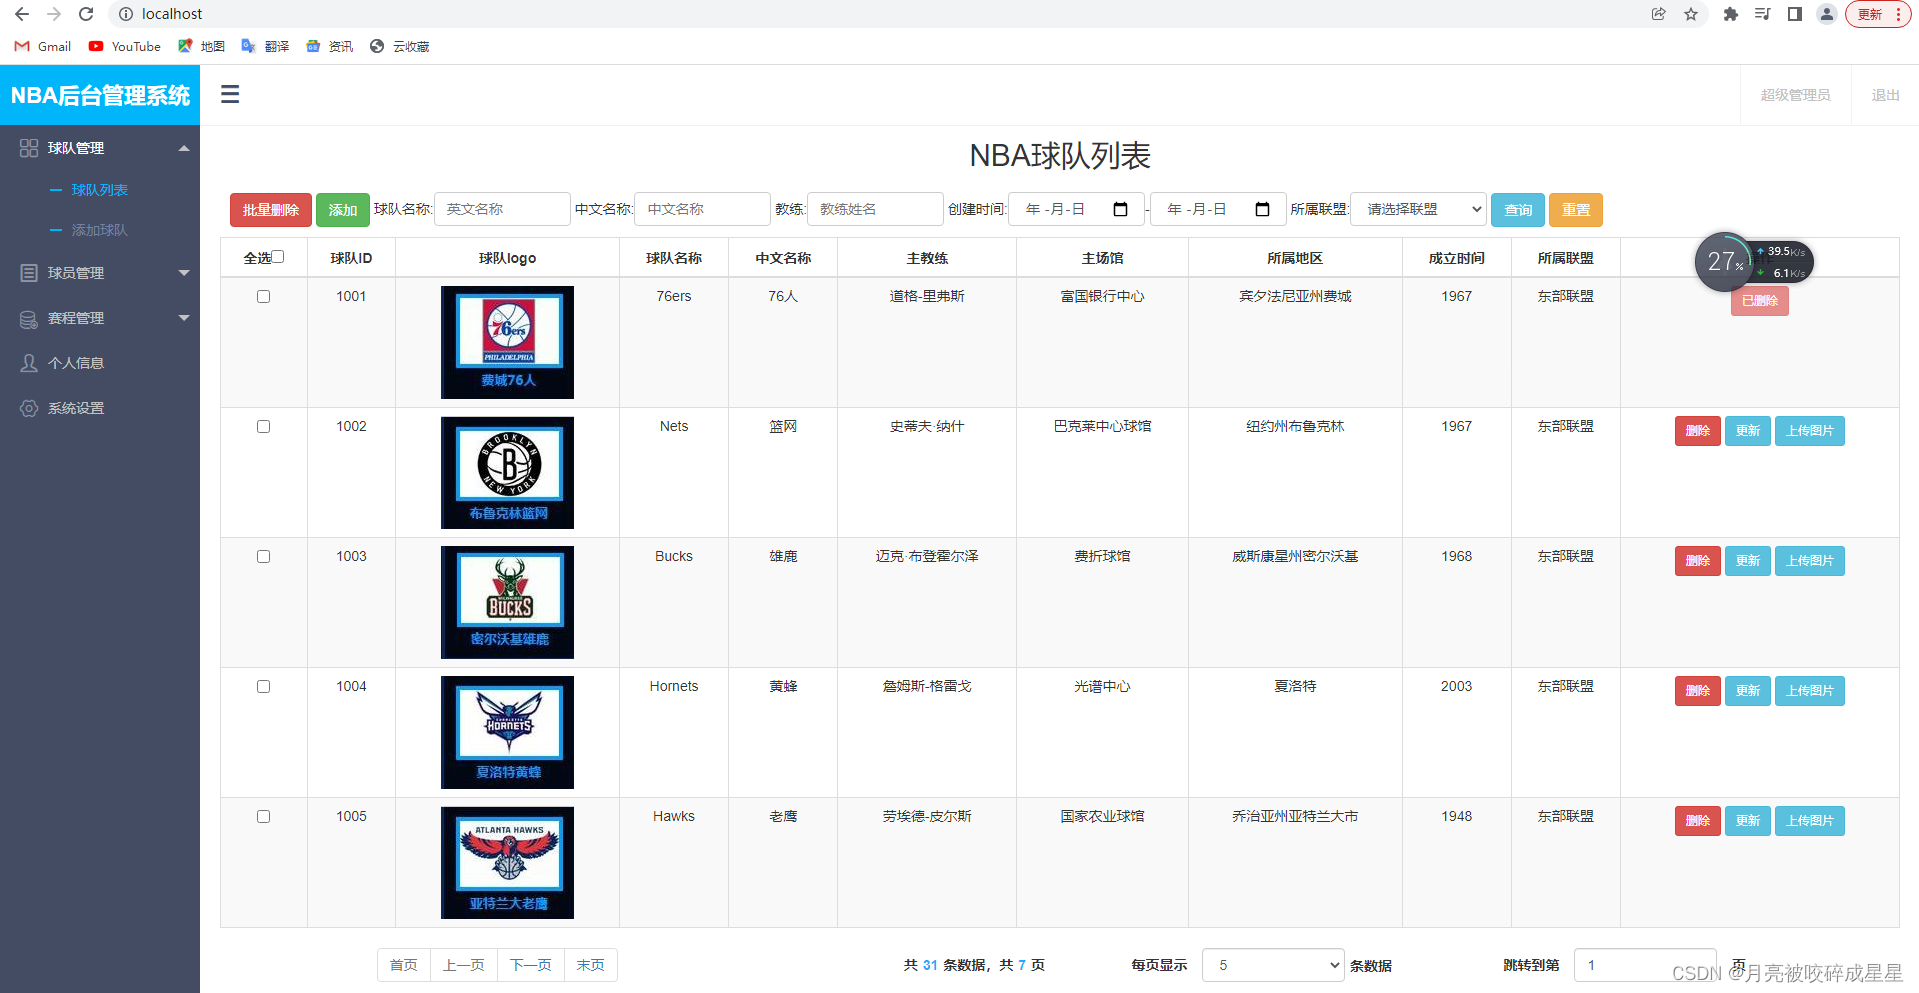Check the row checkbox for team 1001
Screen dimensions: 1919x993
264,297
